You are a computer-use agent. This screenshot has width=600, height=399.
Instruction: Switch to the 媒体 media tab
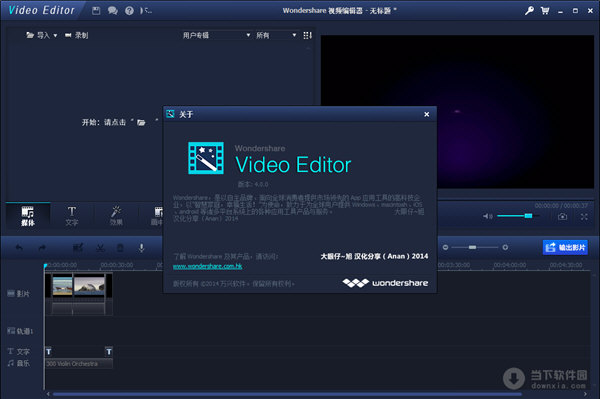tap(28, 215)
